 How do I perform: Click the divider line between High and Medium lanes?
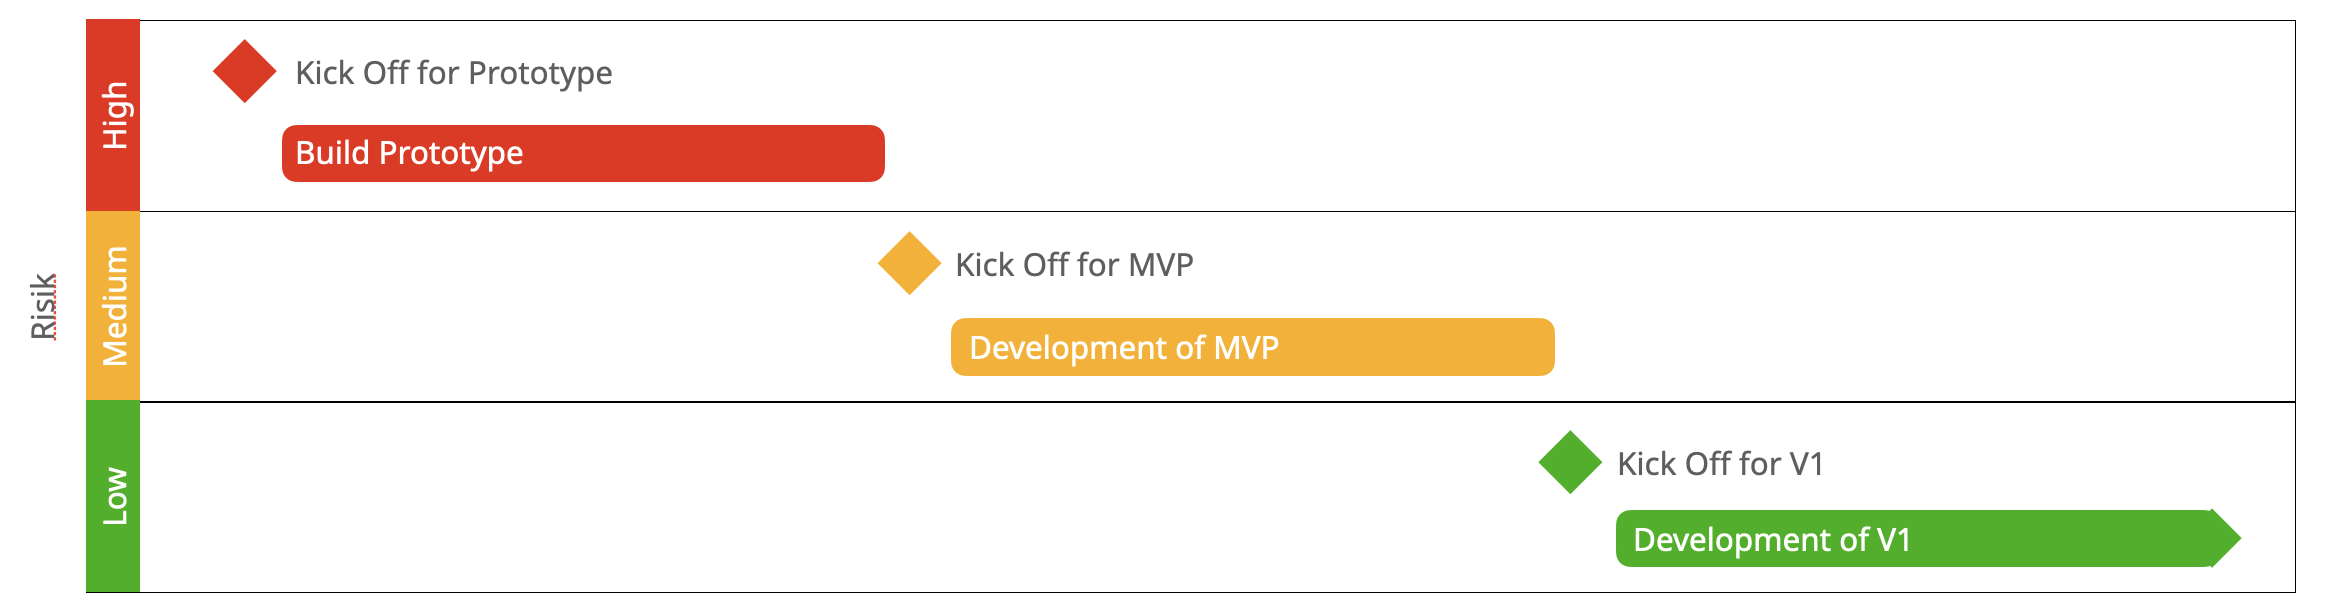tap(1200, 211)
